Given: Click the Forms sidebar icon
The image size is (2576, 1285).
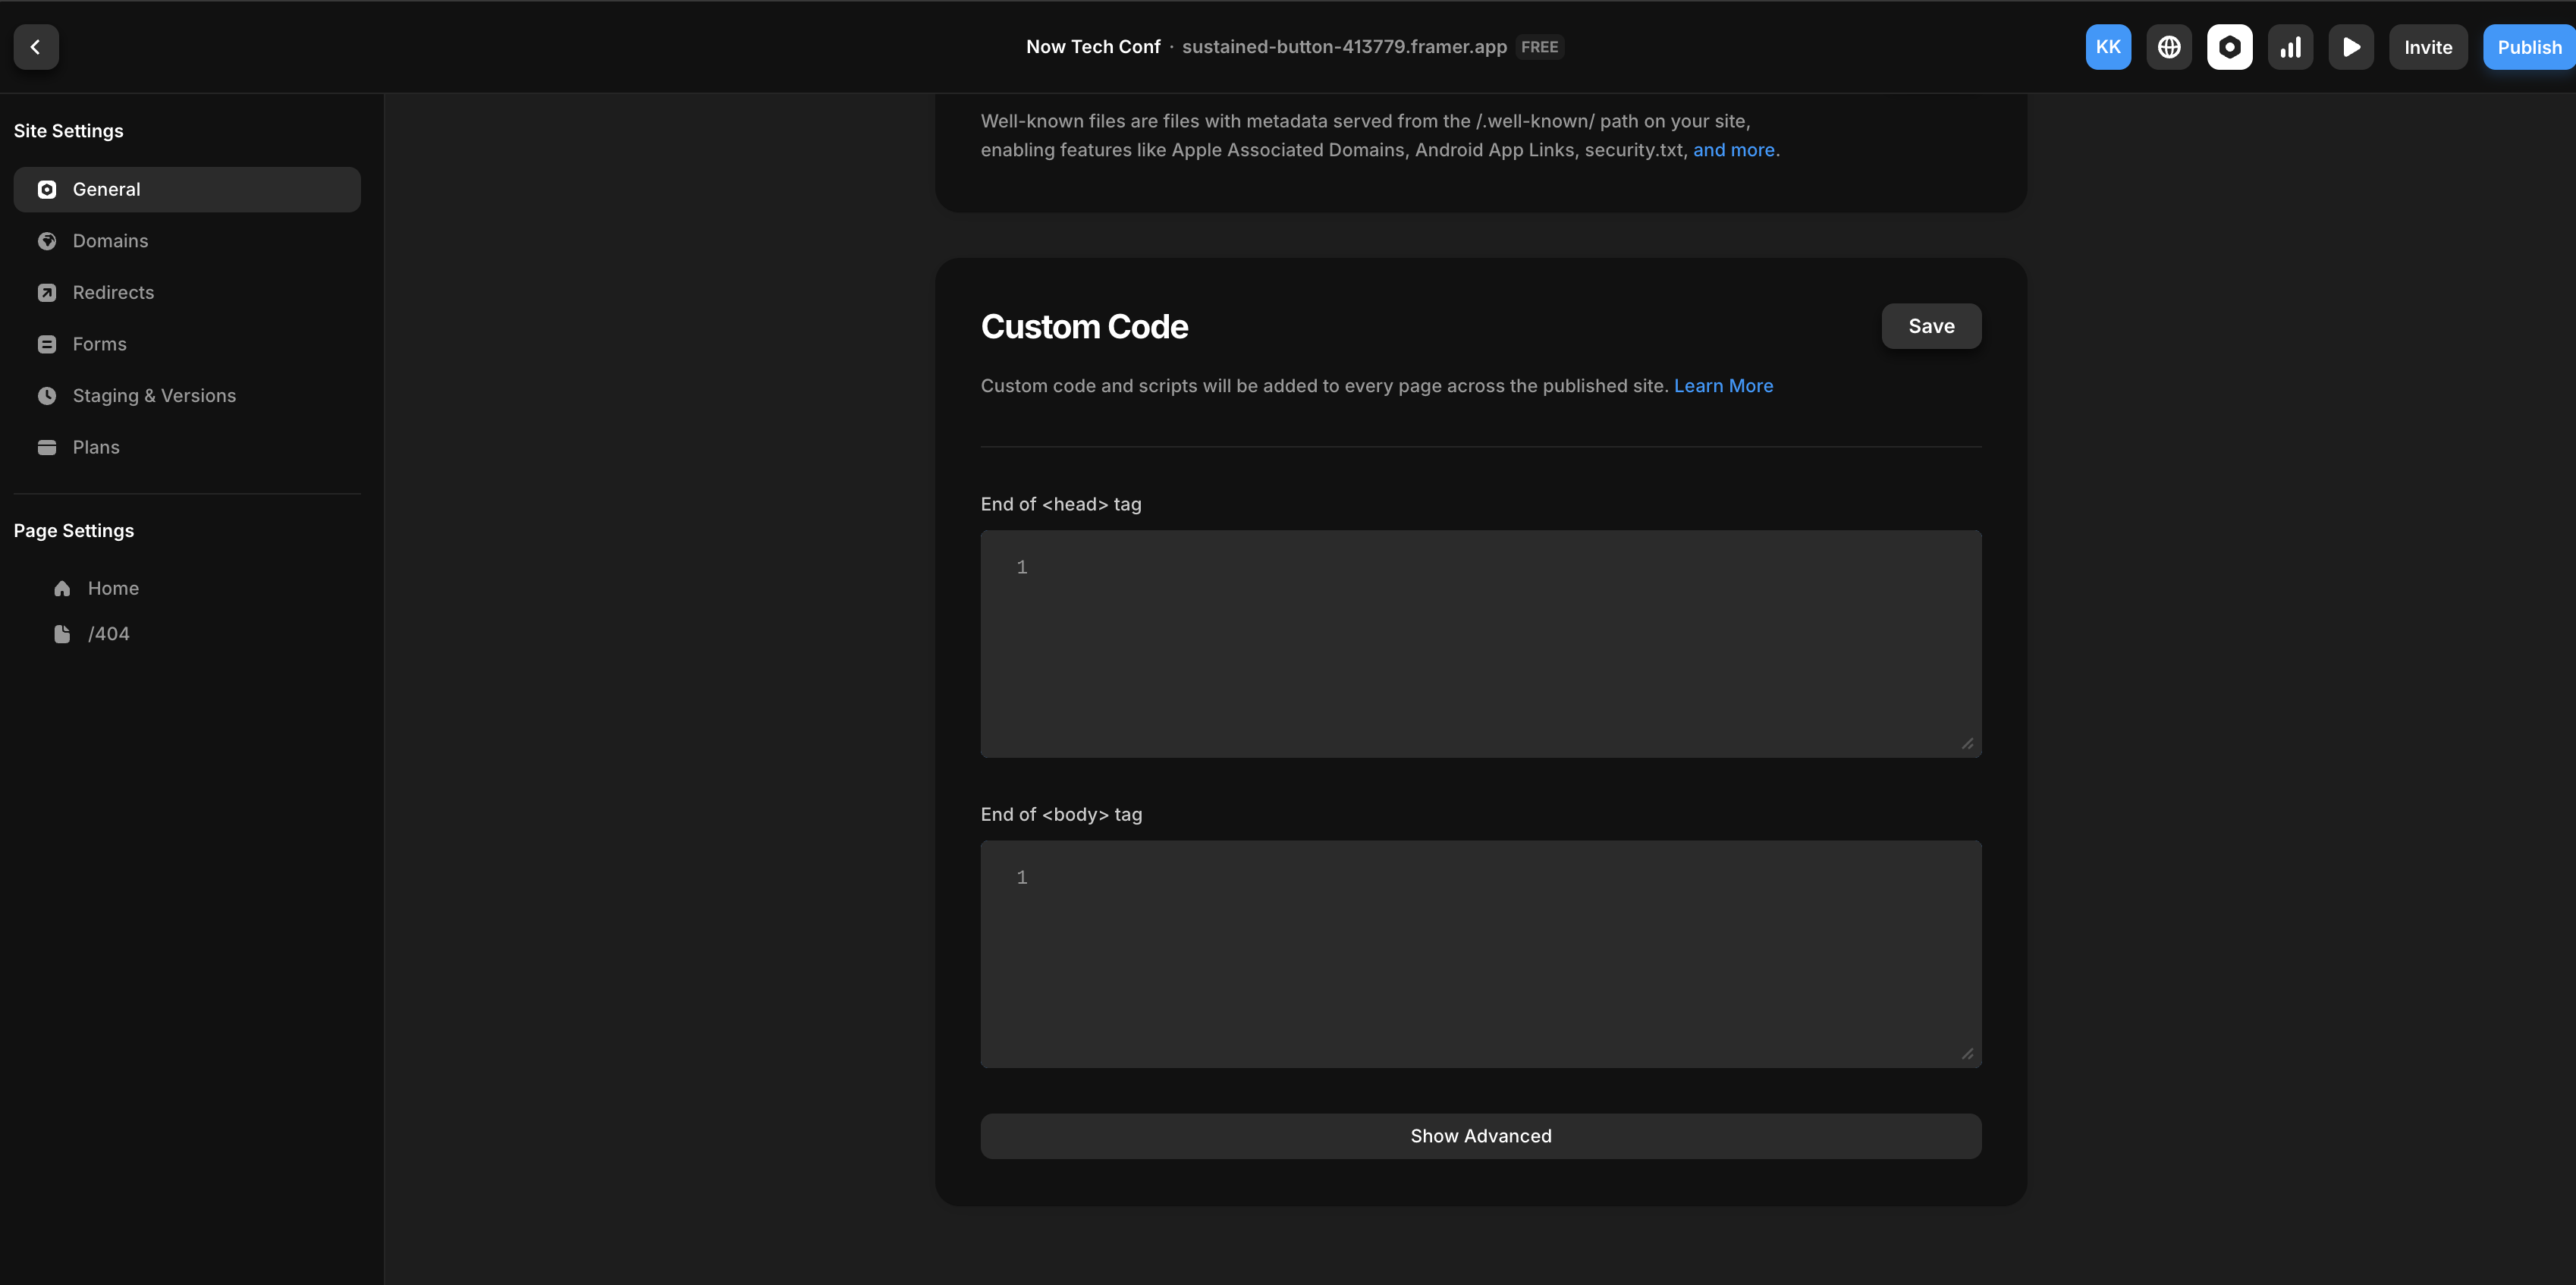Looking at the screenshot, I should point(47,344).
